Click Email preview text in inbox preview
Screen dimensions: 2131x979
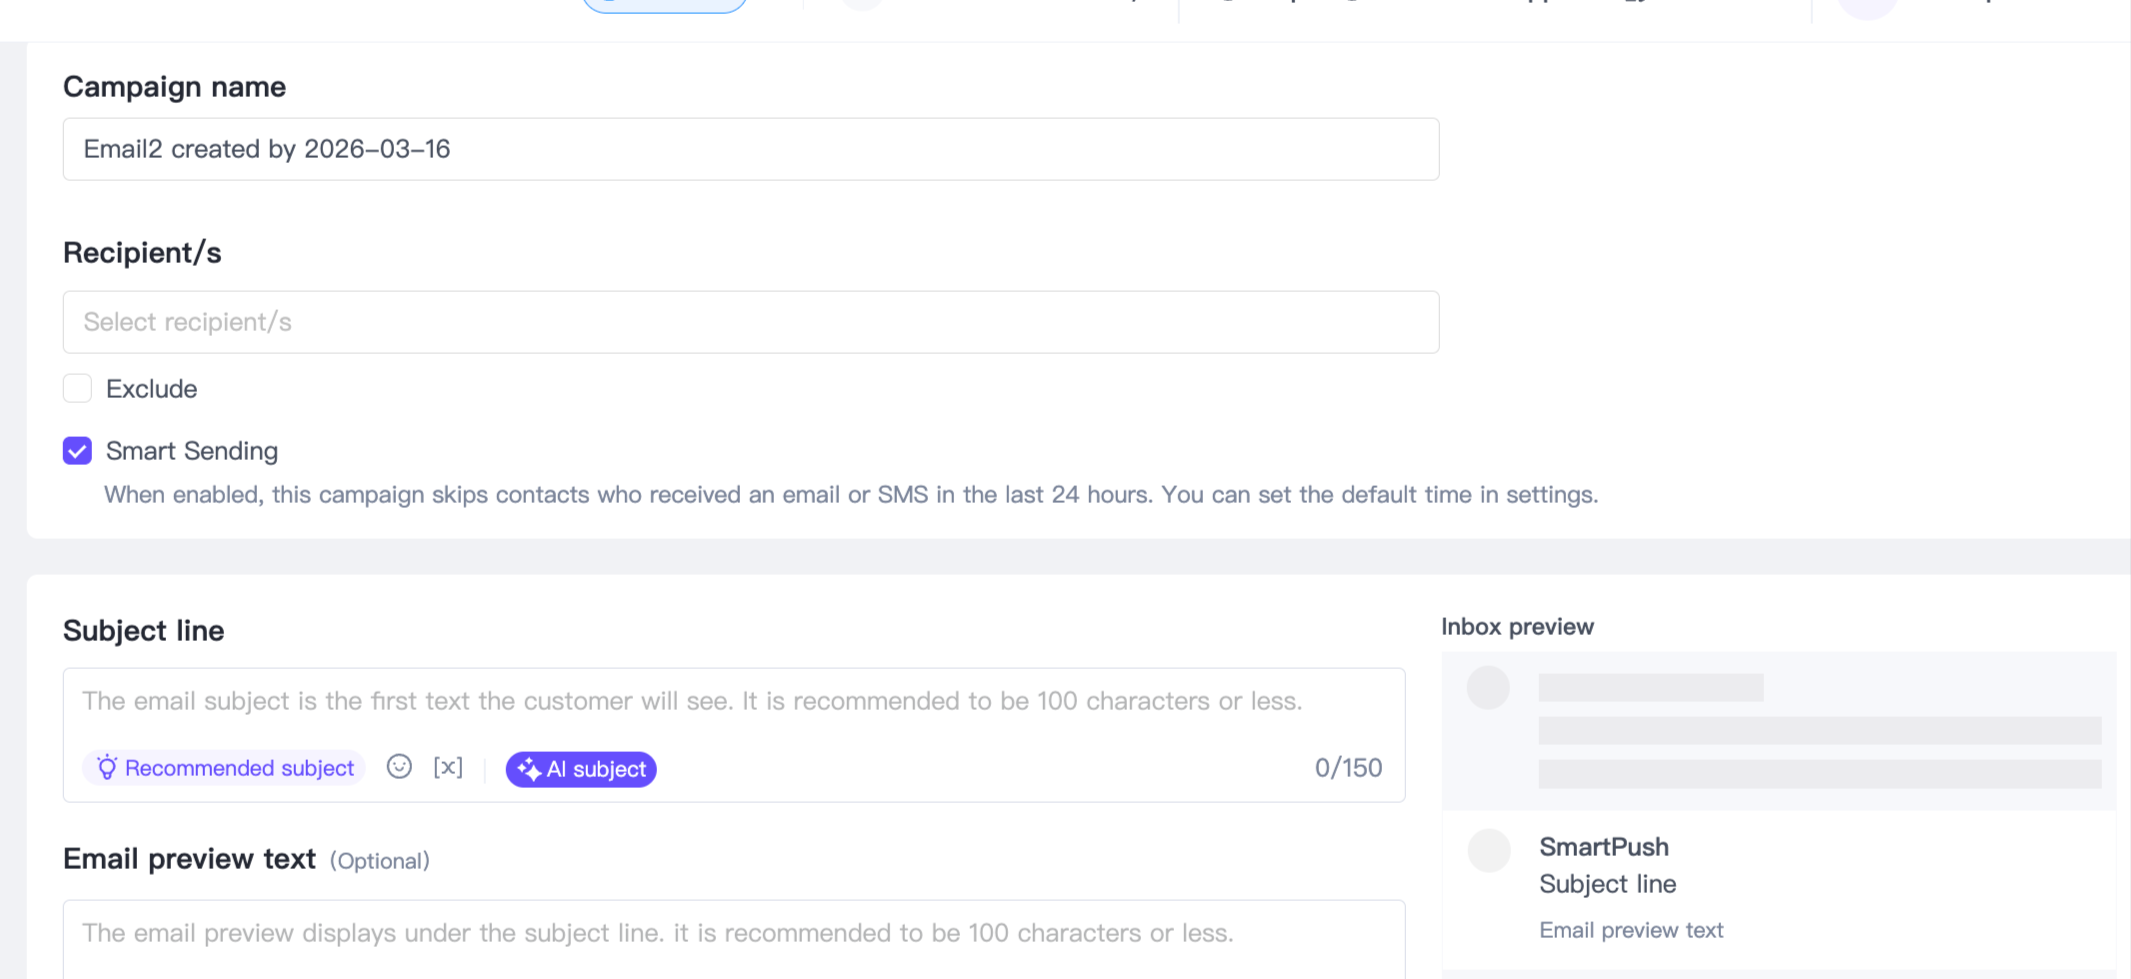pos(1631,930)
